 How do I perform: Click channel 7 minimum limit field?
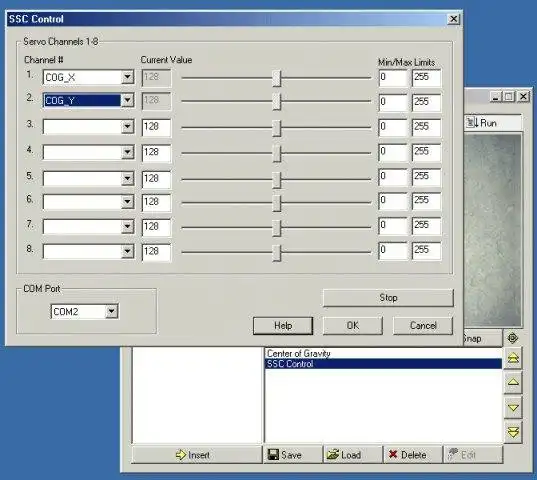pos(393,226)
